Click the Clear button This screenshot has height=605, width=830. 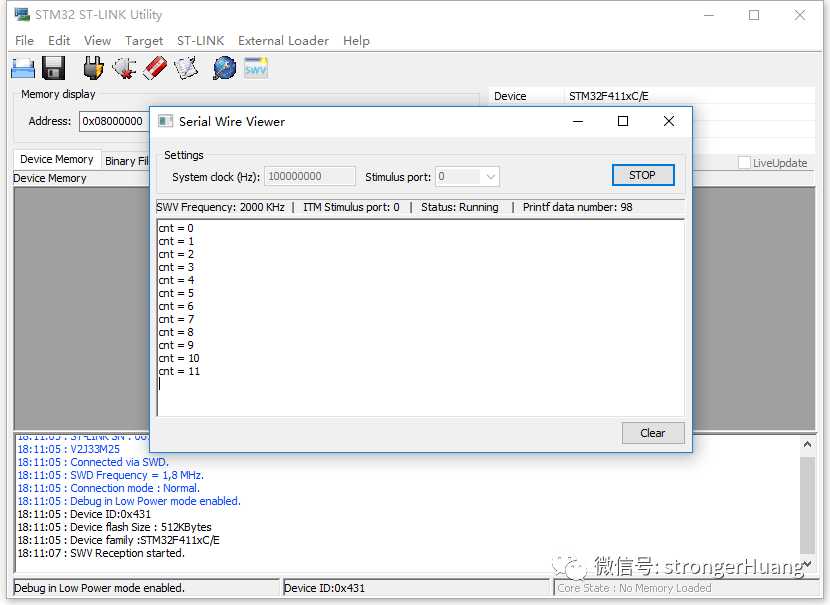pos(653,433)
